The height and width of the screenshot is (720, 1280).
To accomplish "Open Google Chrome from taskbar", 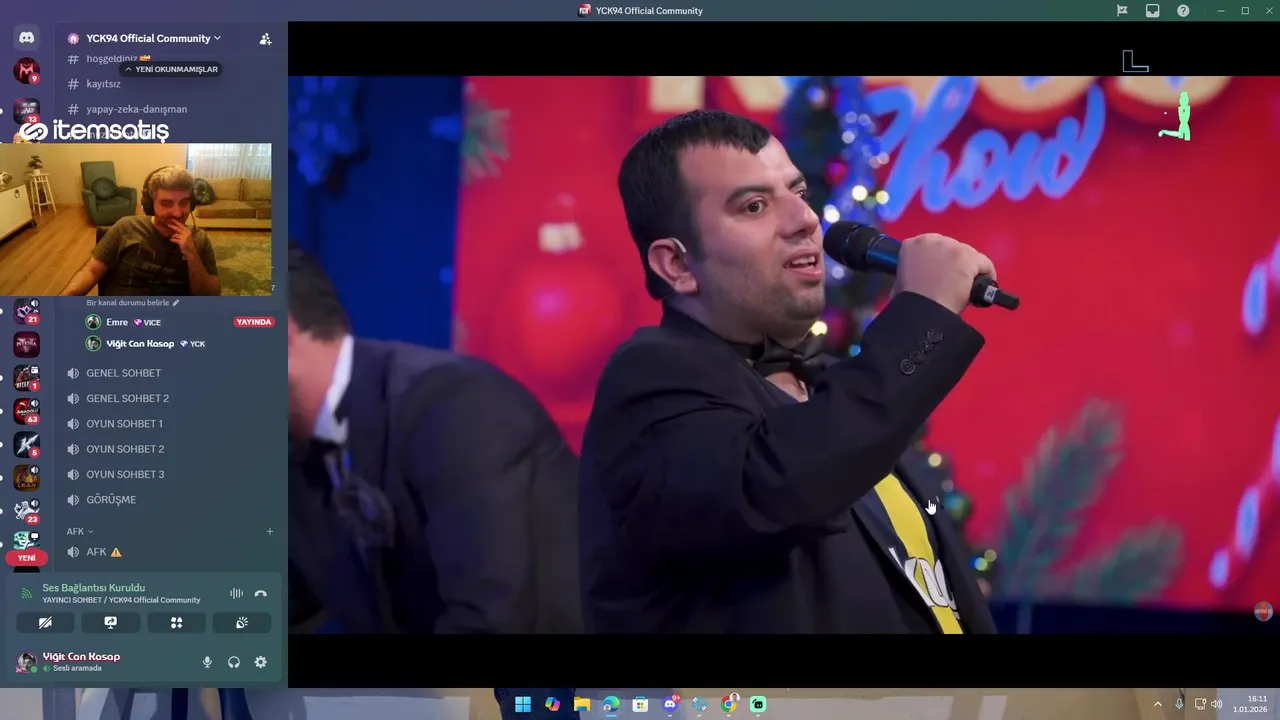I will coord(729,704).
